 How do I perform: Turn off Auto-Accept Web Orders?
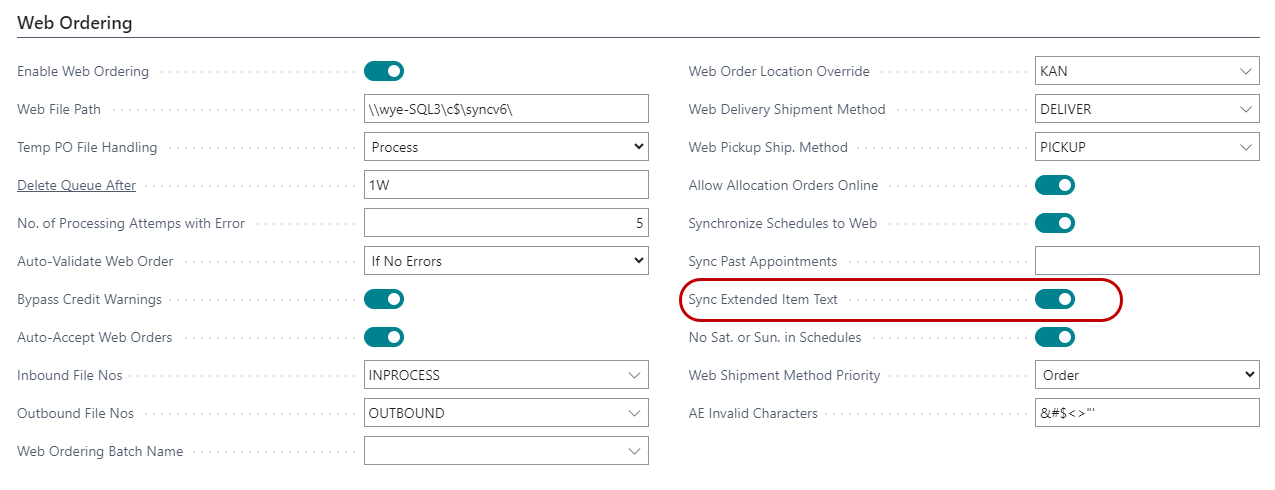pyautogui.click(x=384, y=337)
